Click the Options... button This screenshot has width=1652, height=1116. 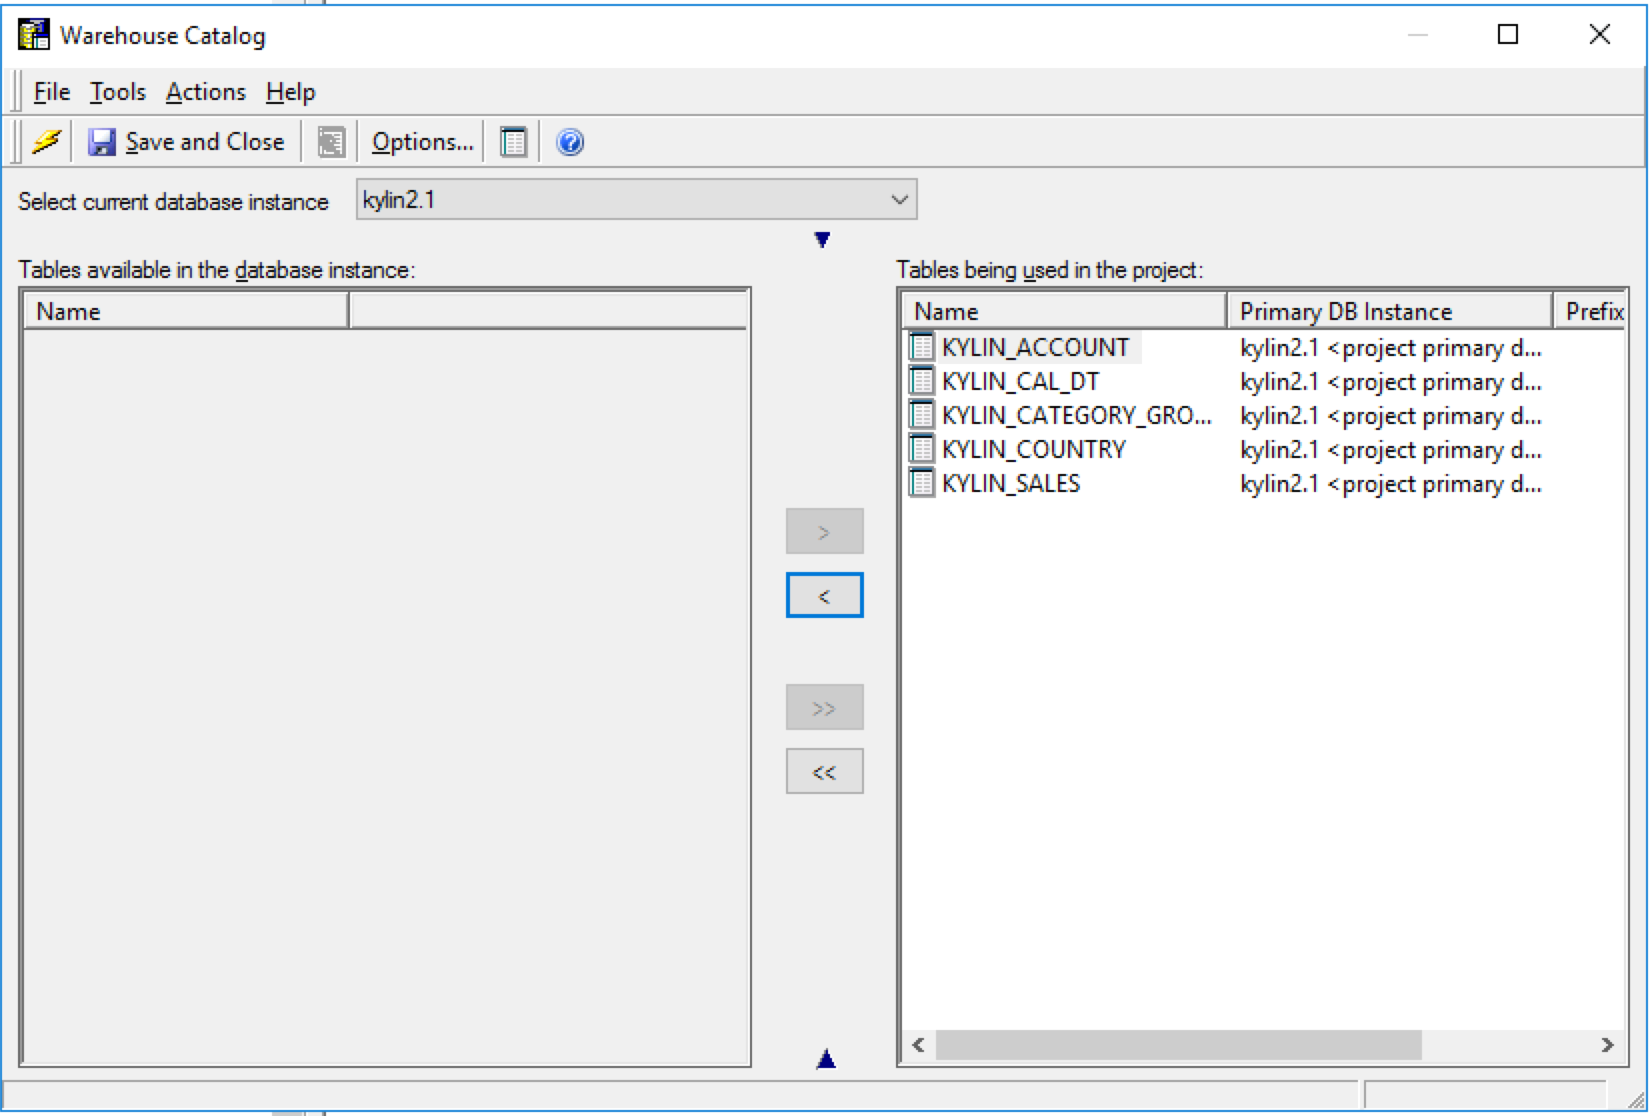(x=422, y=142)
